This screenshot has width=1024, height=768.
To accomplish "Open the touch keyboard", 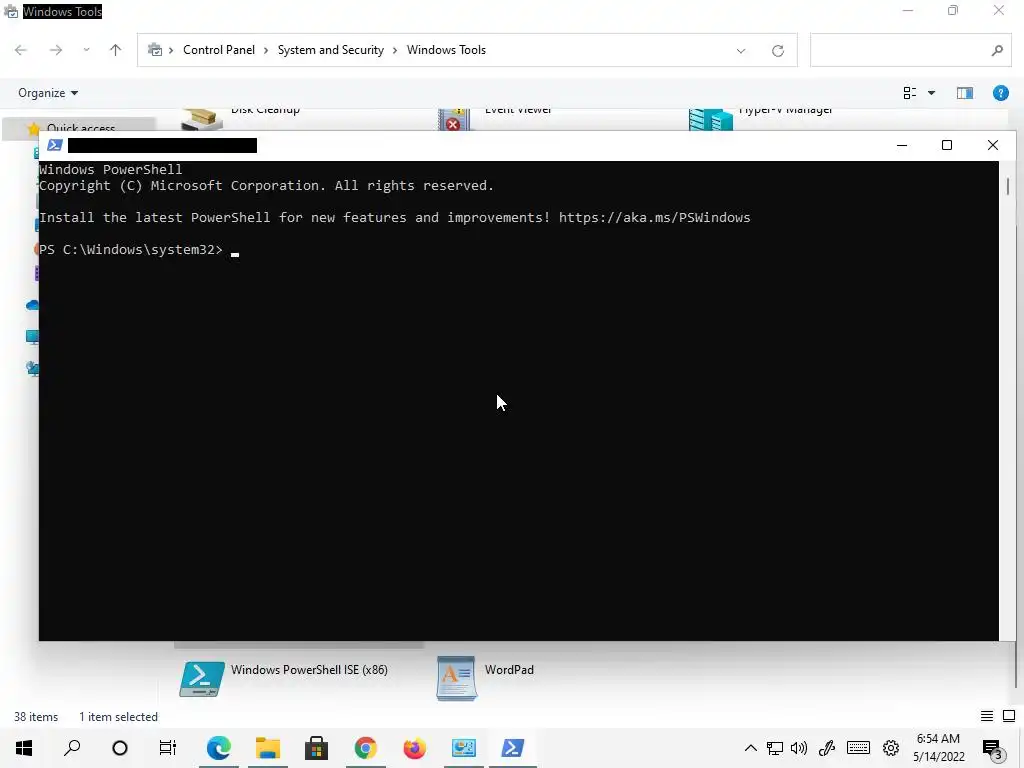I will (x=858, y=748).
